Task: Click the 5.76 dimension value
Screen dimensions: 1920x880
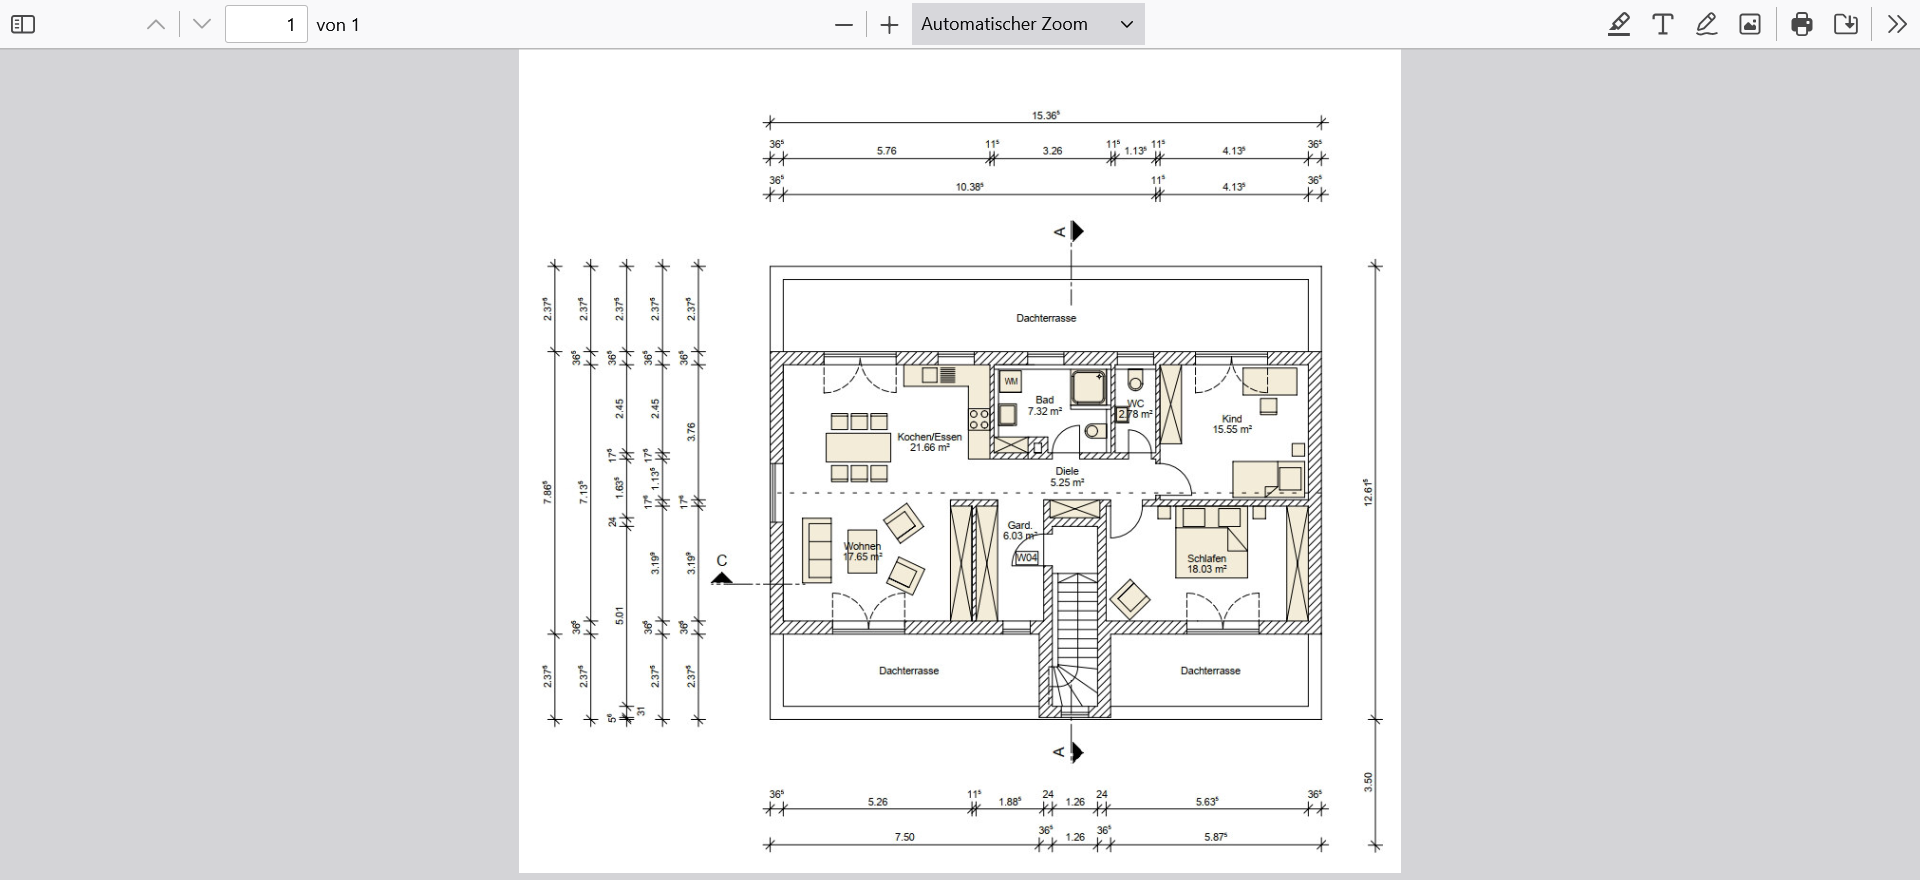Action: [x=886, y=151]
